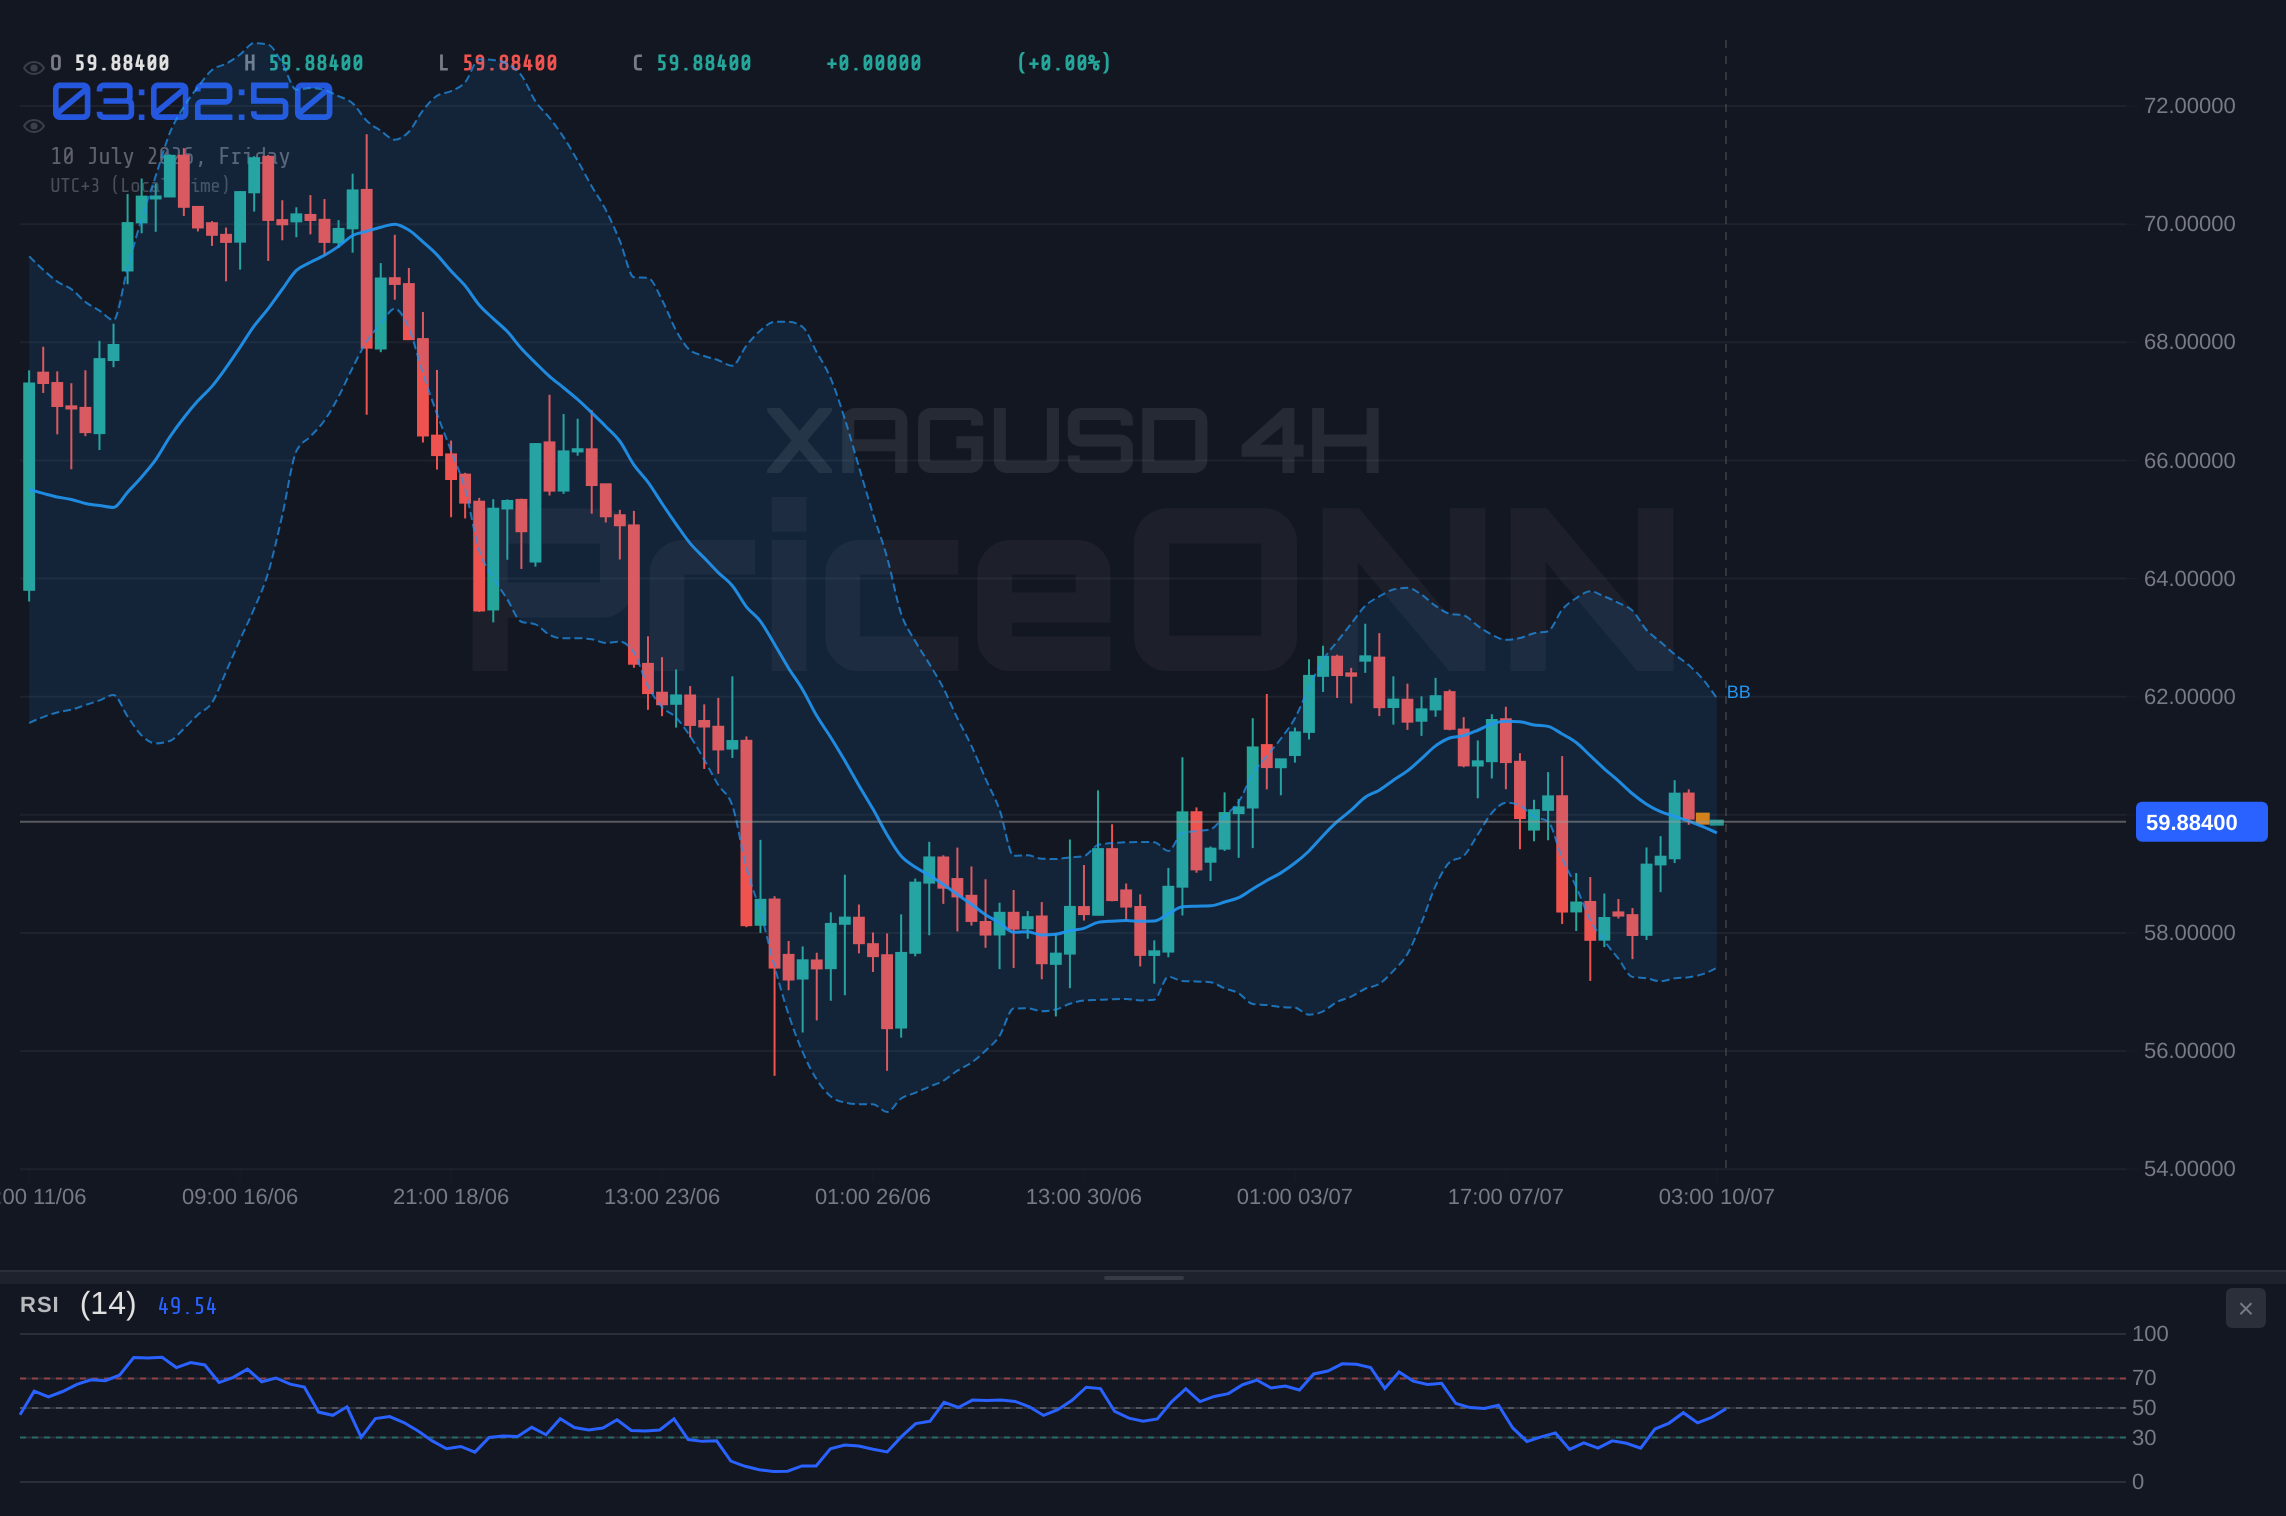Toggle the eye icon beside the OHLC values
The height and width of the screenshot is (1516, 2286).
(x=33, y=68)
